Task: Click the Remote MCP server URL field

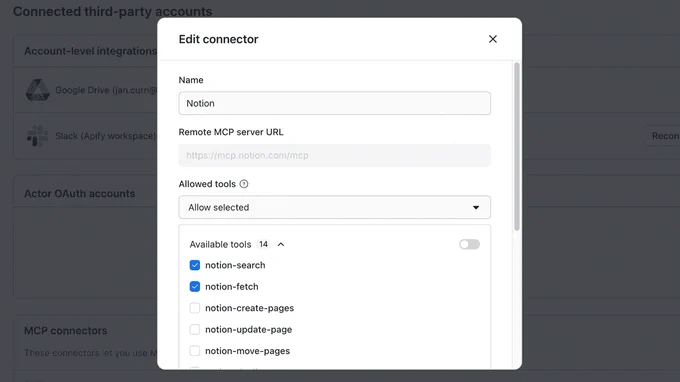Action: pyautogui.click(x=334, y=155)
